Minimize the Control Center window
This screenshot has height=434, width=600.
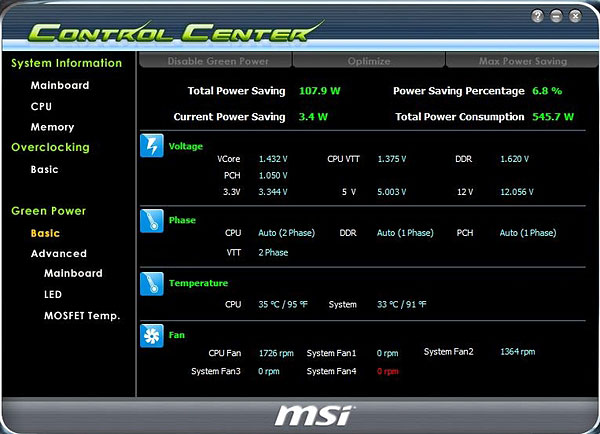(556, 16)
